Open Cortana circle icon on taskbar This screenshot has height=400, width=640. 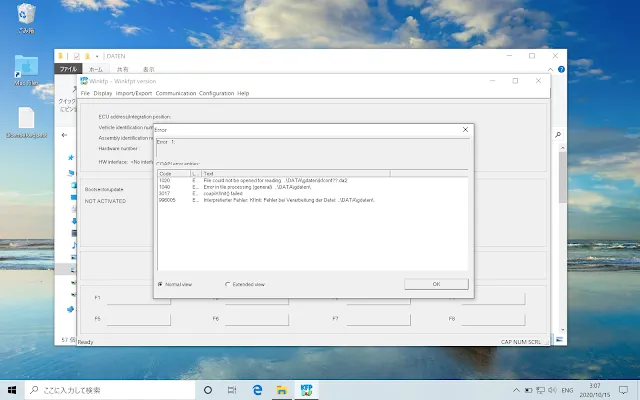coord(208,390)
